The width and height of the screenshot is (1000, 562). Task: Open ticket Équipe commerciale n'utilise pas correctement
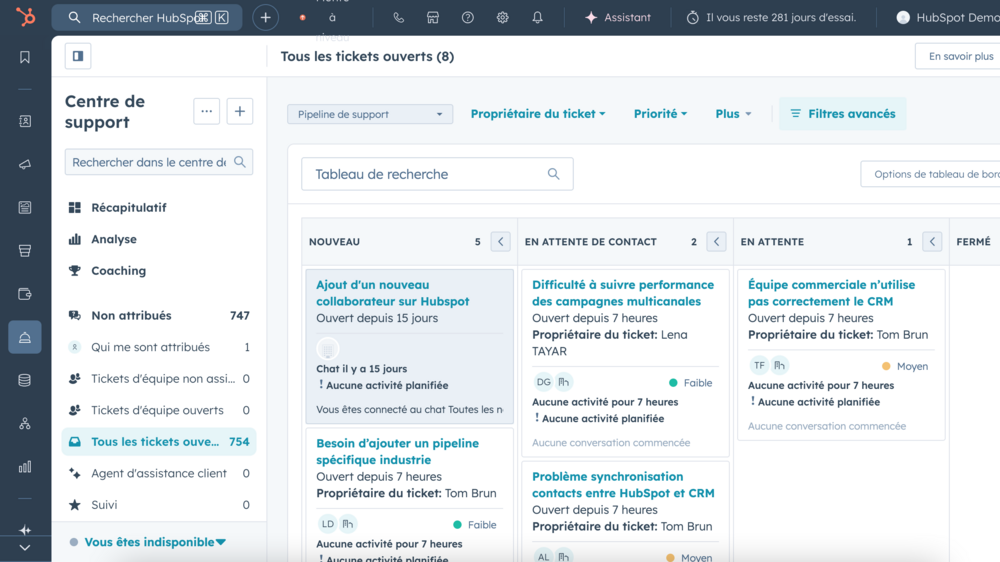831,293
